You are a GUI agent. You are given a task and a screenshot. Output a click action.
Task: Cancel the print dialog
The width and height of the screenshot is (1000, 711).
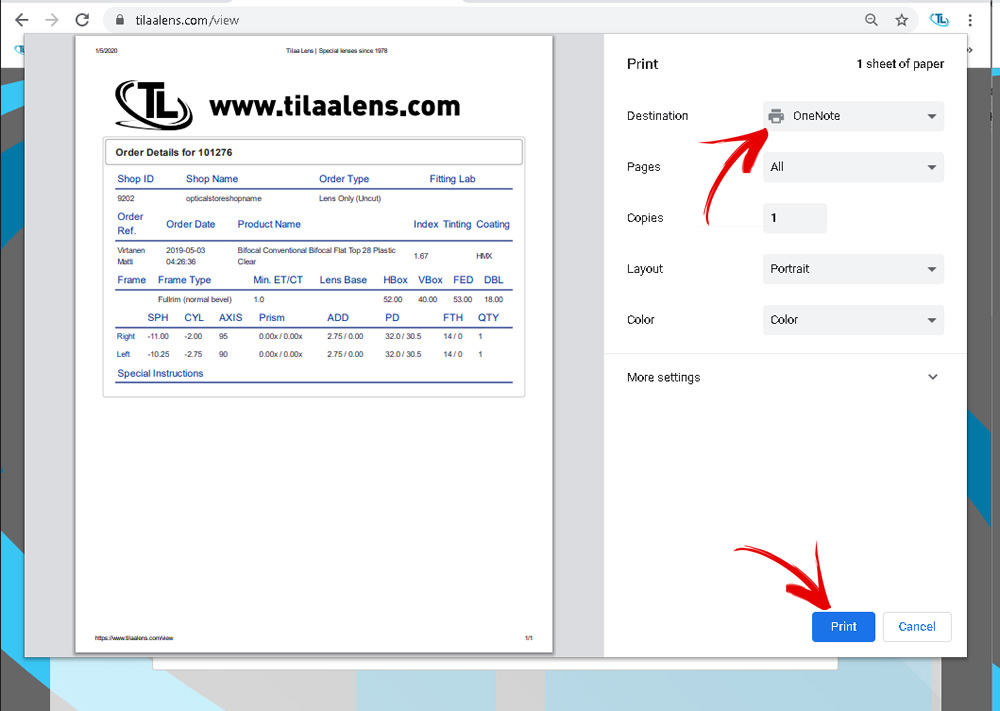pos(916,627)
